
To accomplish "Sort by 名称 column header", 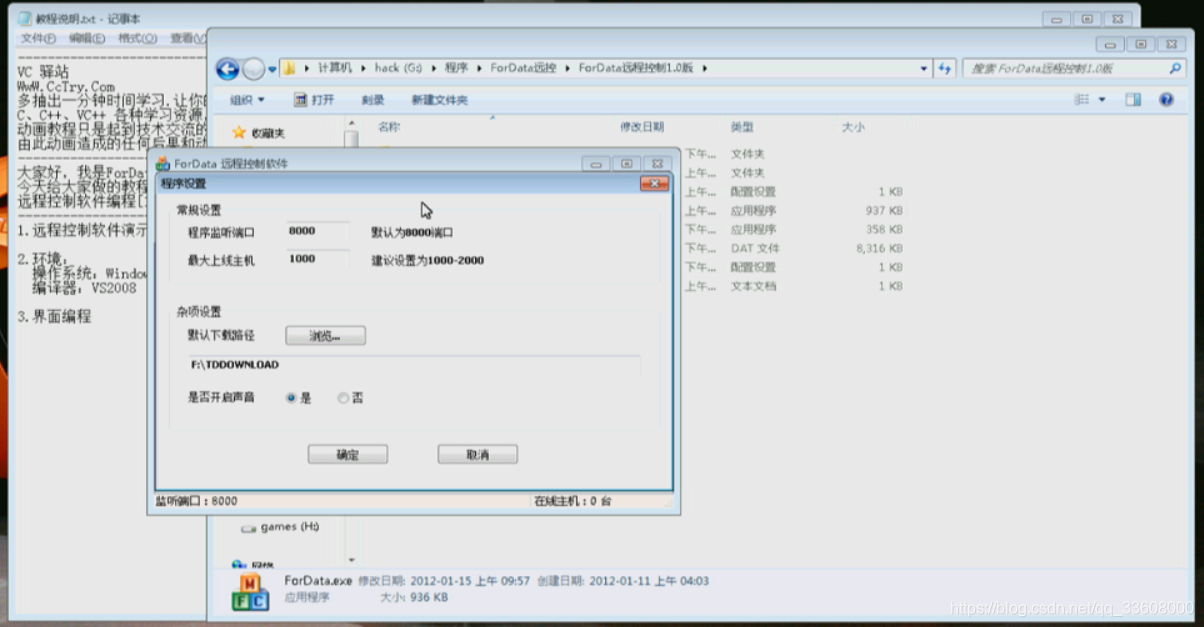I will tap(389, 127).
